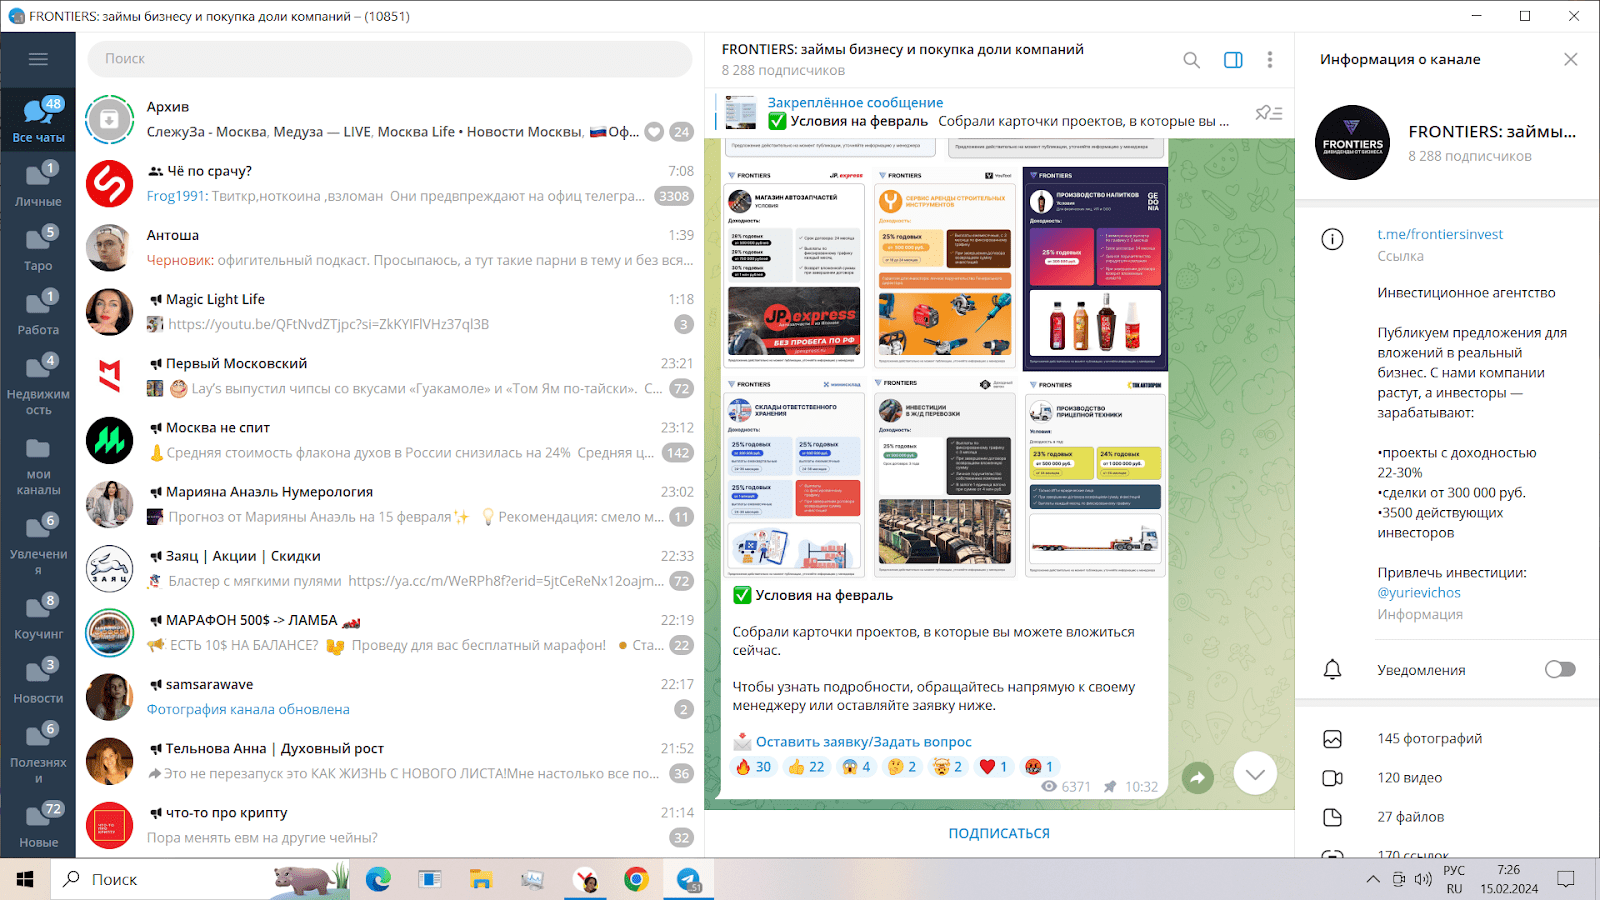This screenshot has height=900, width=1600.
Task: Click the Telegram taskbar icon
Action: [689, 880]
